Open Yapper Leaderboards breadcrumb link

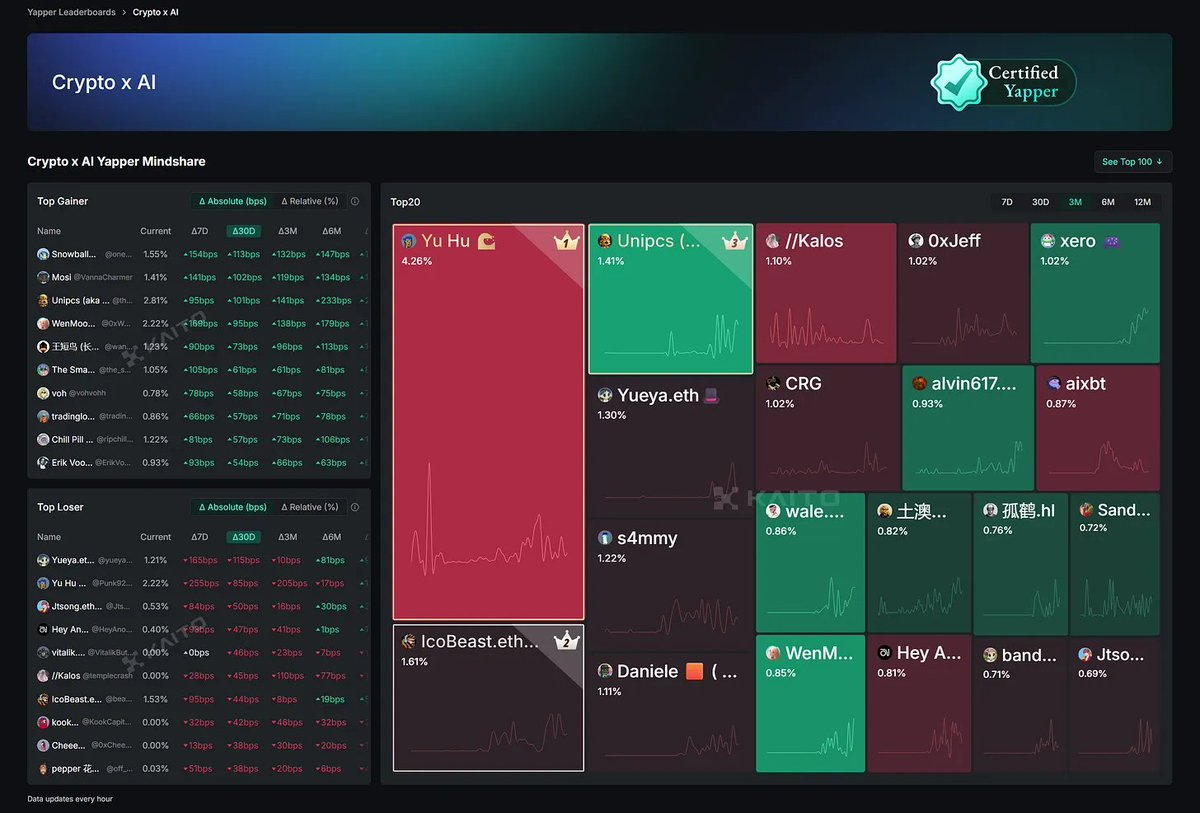click(71, 12)
